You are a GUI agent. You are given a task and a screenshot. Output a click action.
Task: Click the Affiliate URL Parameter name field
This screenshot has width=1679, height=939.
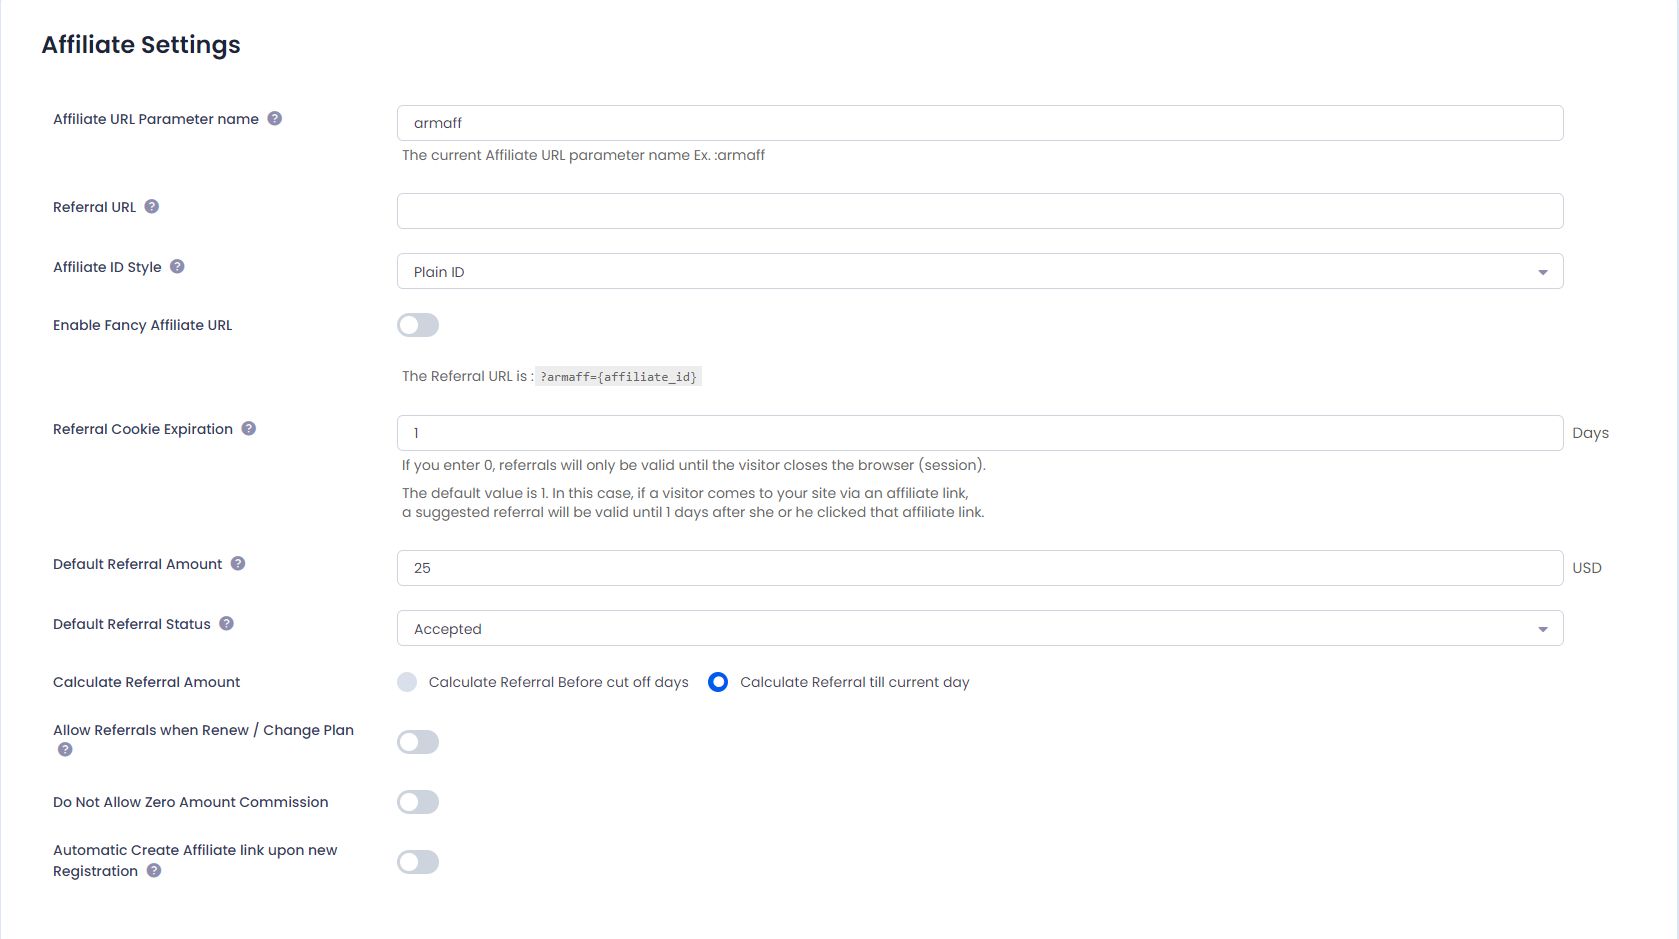tap(980, 123)
